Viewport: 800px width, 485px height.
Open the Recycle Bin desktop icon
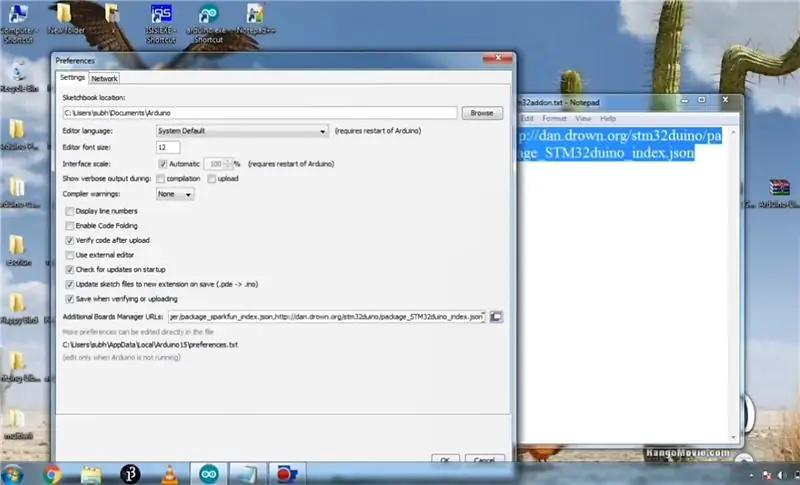[18, 78]
